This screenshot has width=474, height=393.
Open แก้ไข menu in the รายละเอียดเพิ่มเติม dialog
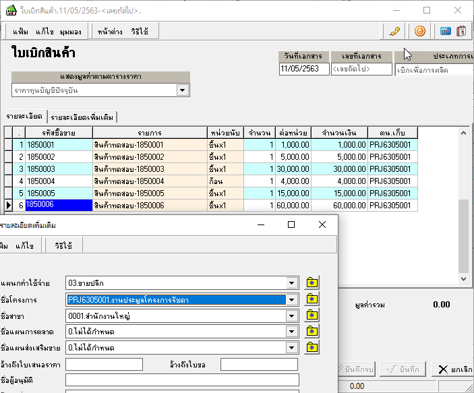pos(24,246)
